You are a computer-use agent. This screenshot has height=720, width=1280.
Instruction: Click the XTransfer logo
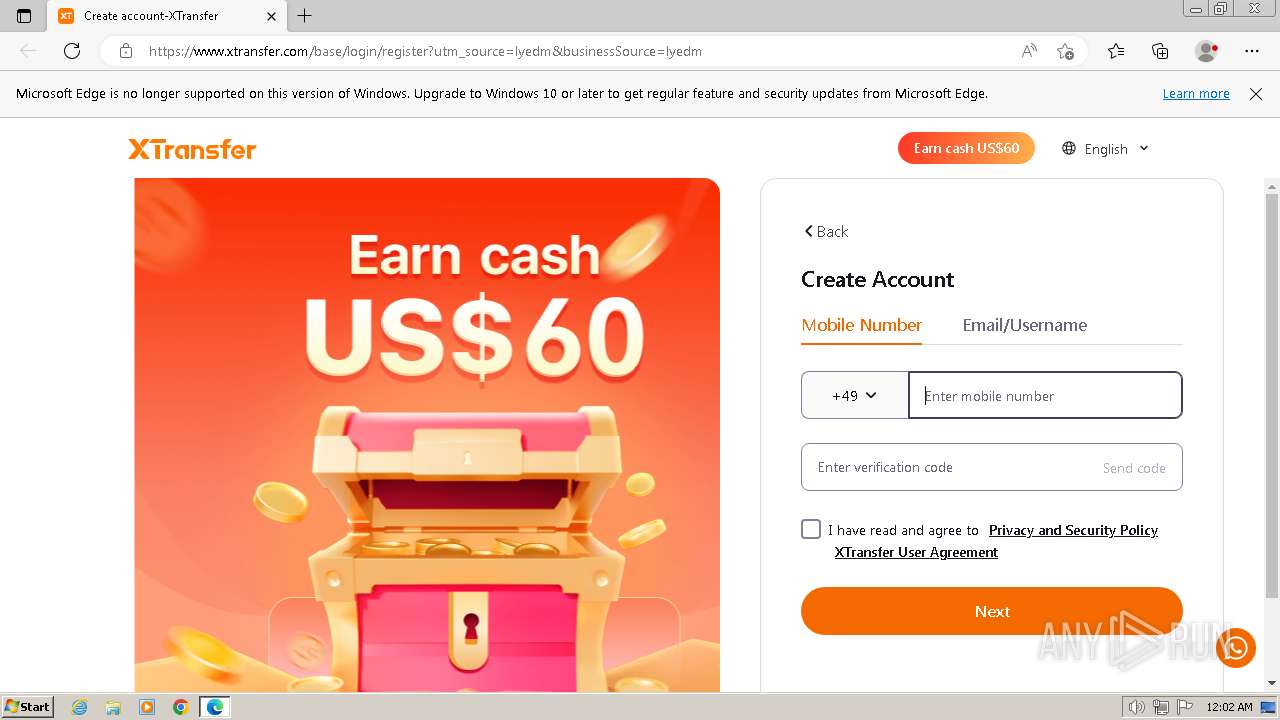tap(192, 149)
